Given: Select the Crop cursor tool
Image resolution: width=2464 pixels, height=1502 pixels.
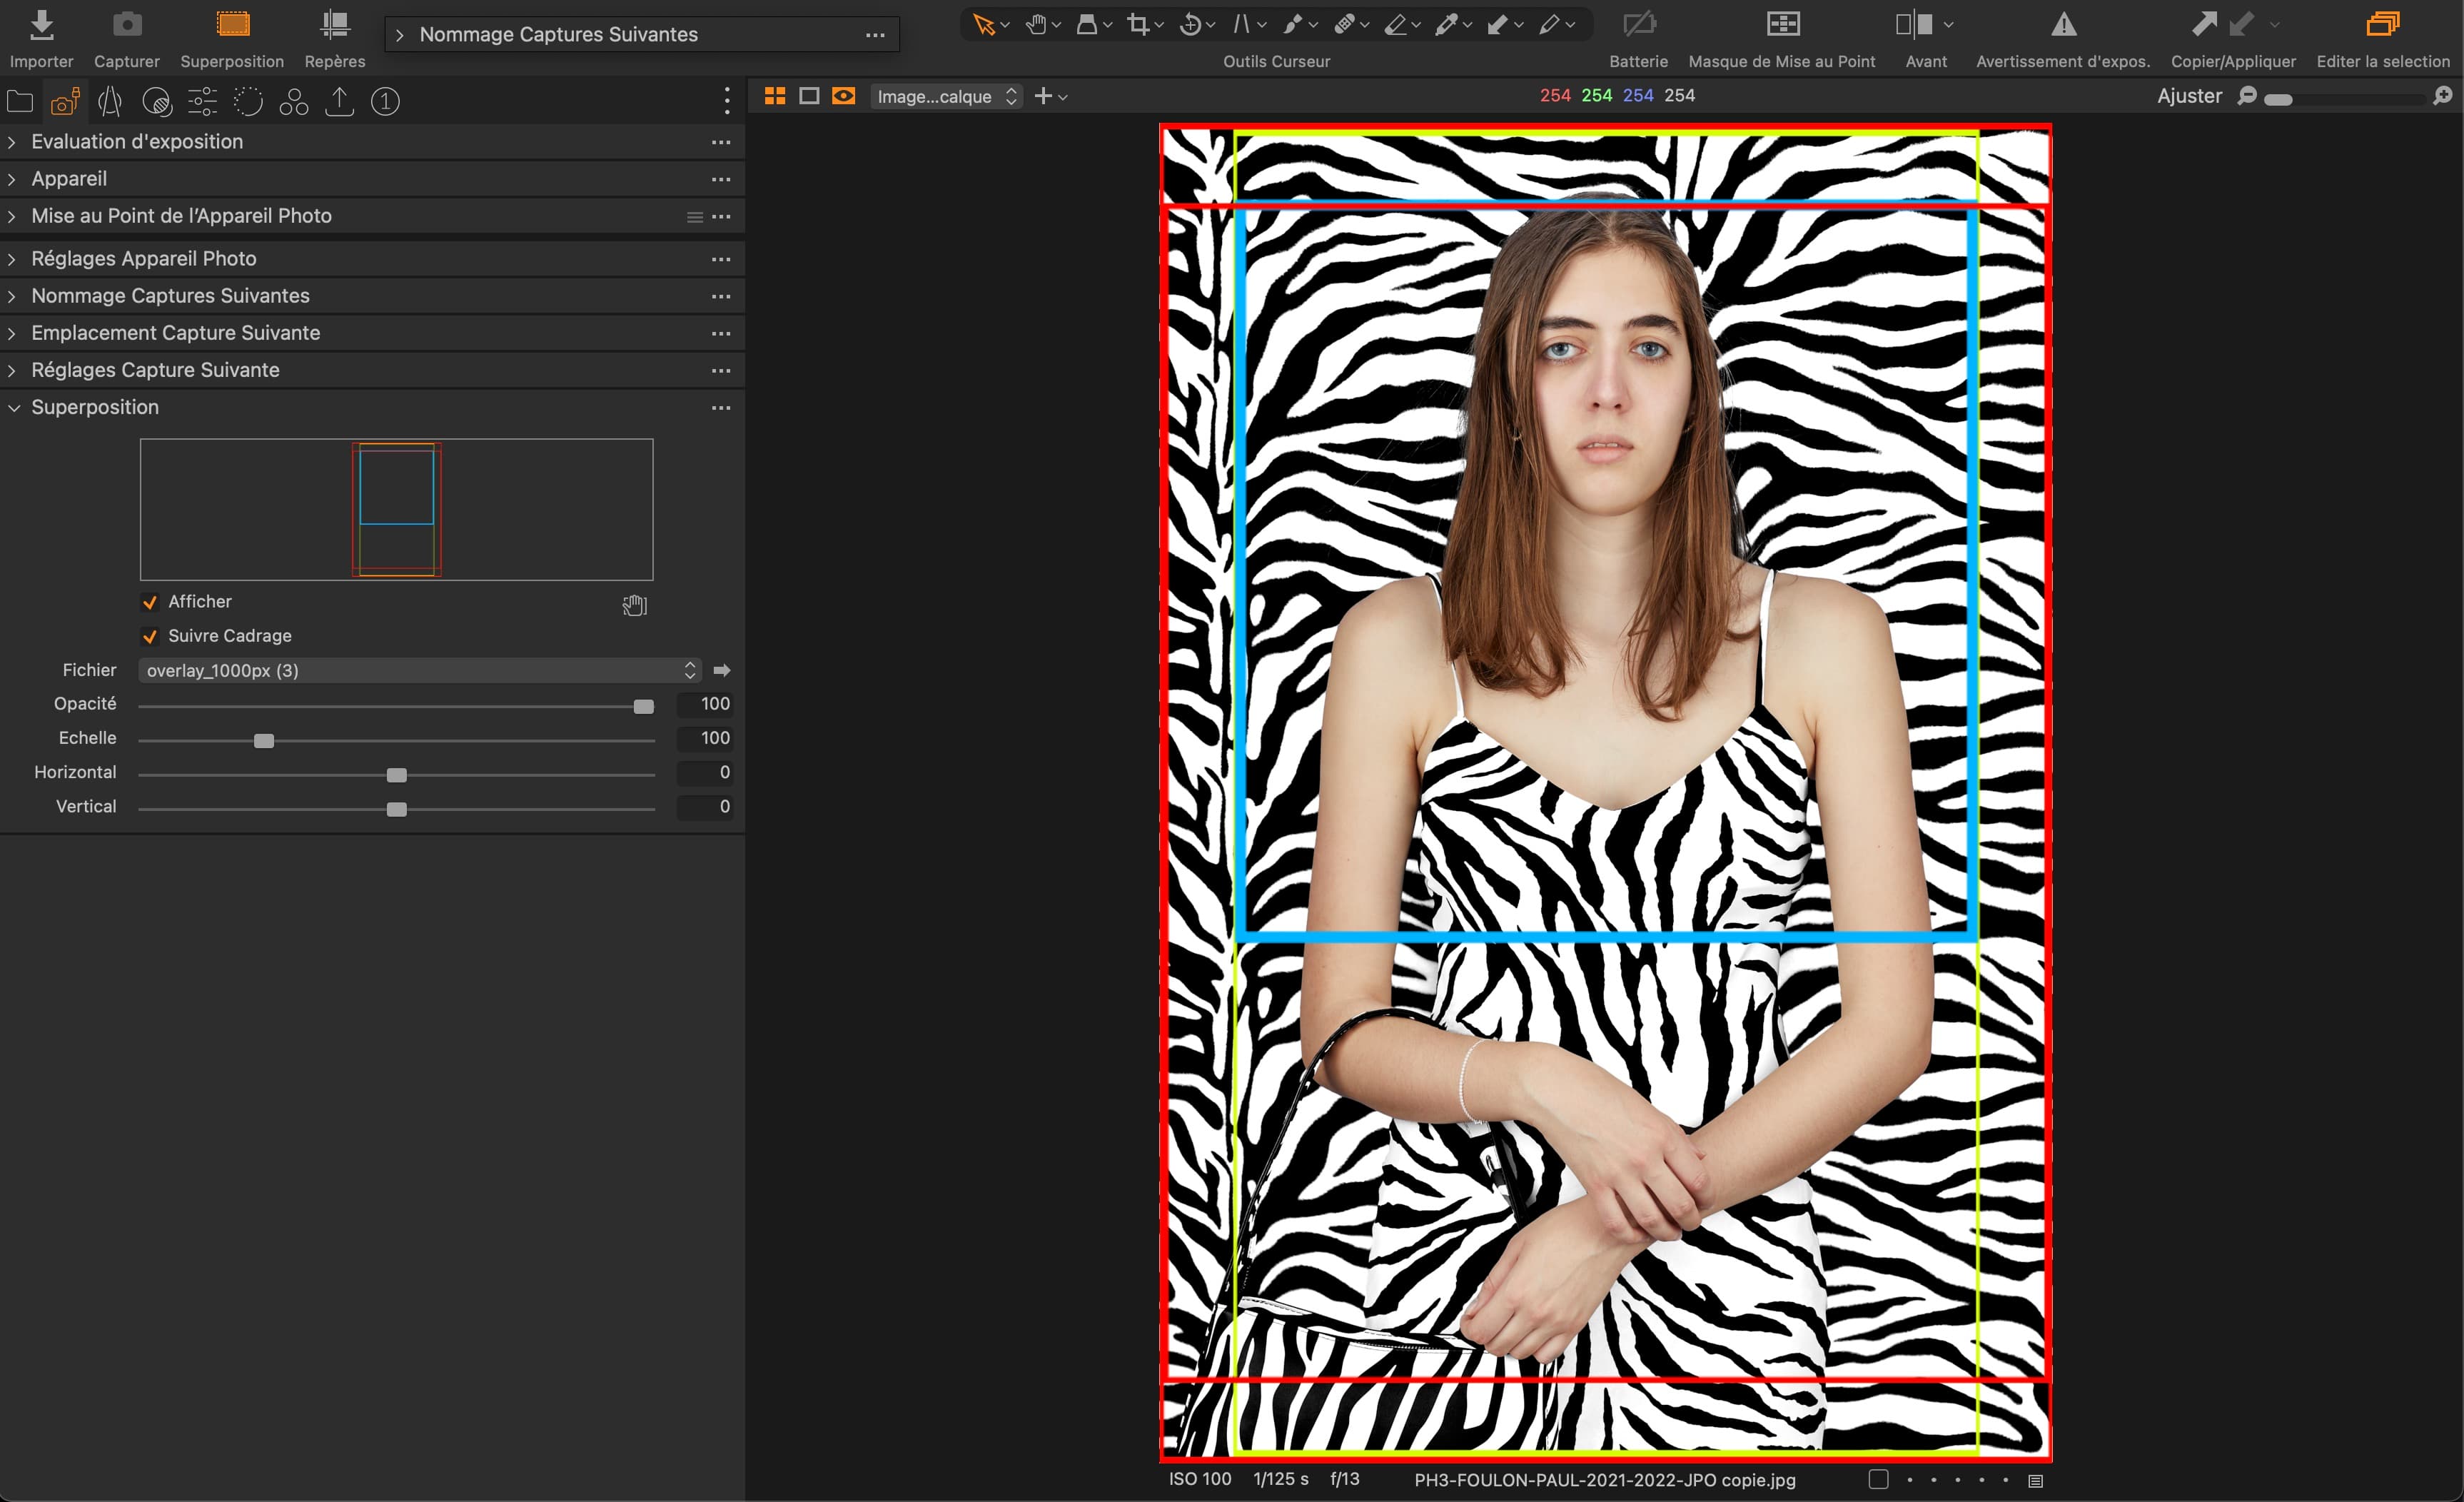Looking at the screenshot, I should point(1138,24).
